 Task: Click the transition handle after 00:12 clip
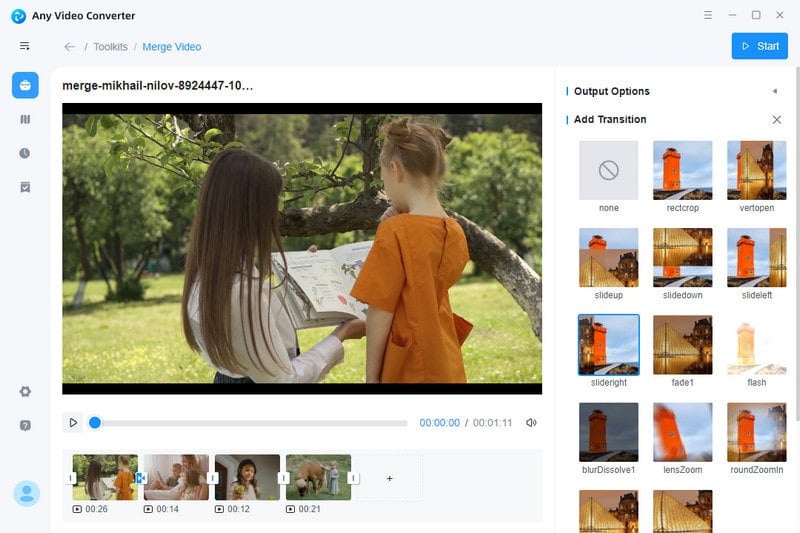point(283,478)
